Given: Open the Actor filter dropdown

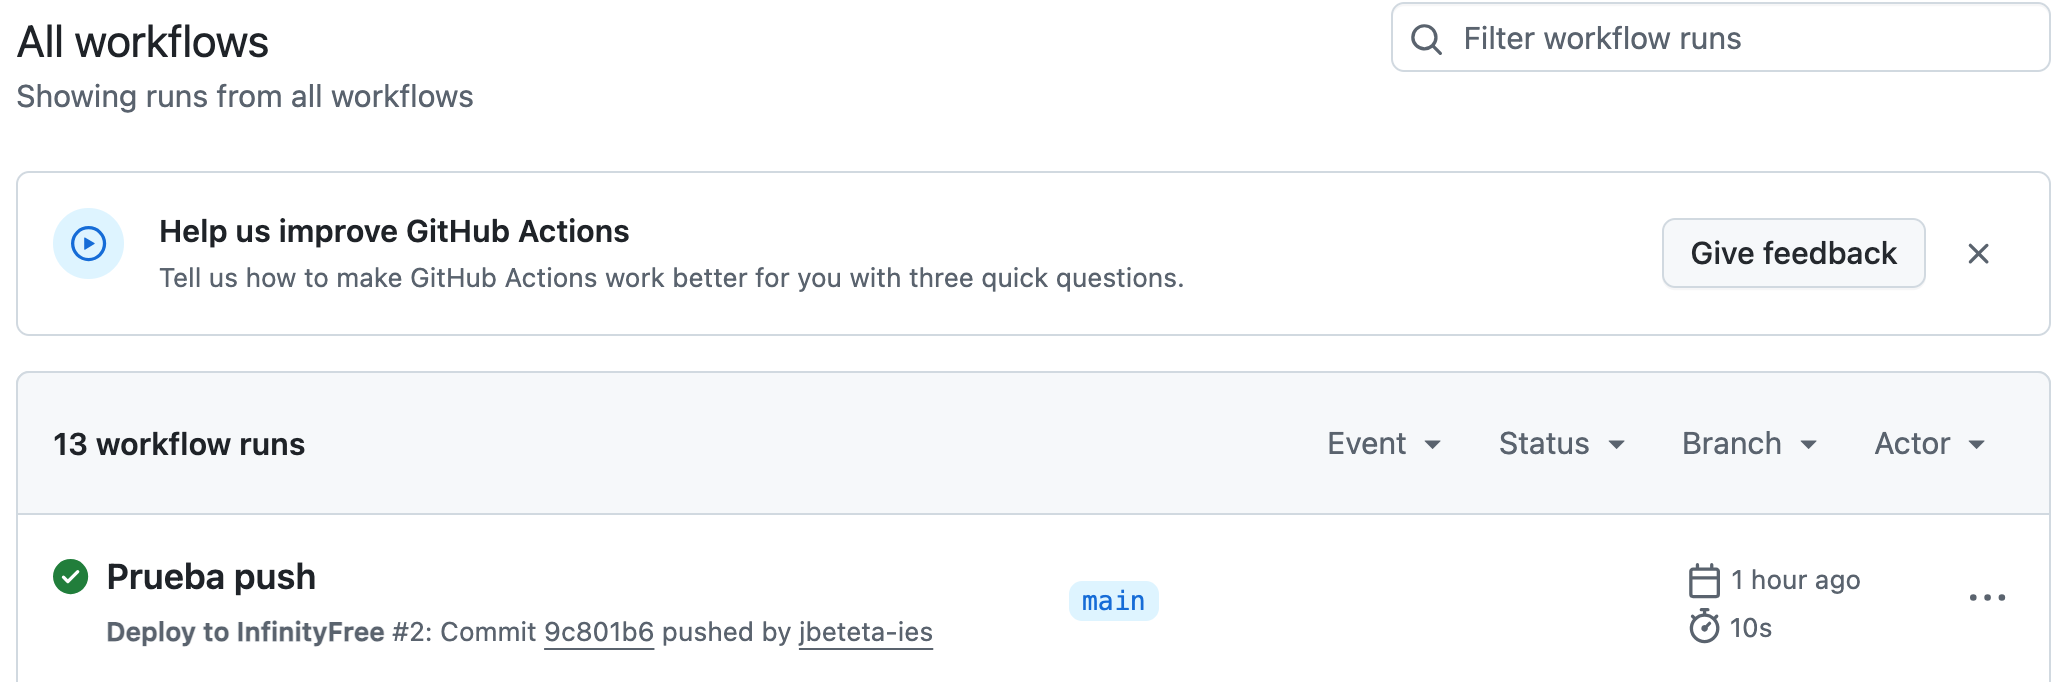Looking at the screenshot, I should point(1927,443).
